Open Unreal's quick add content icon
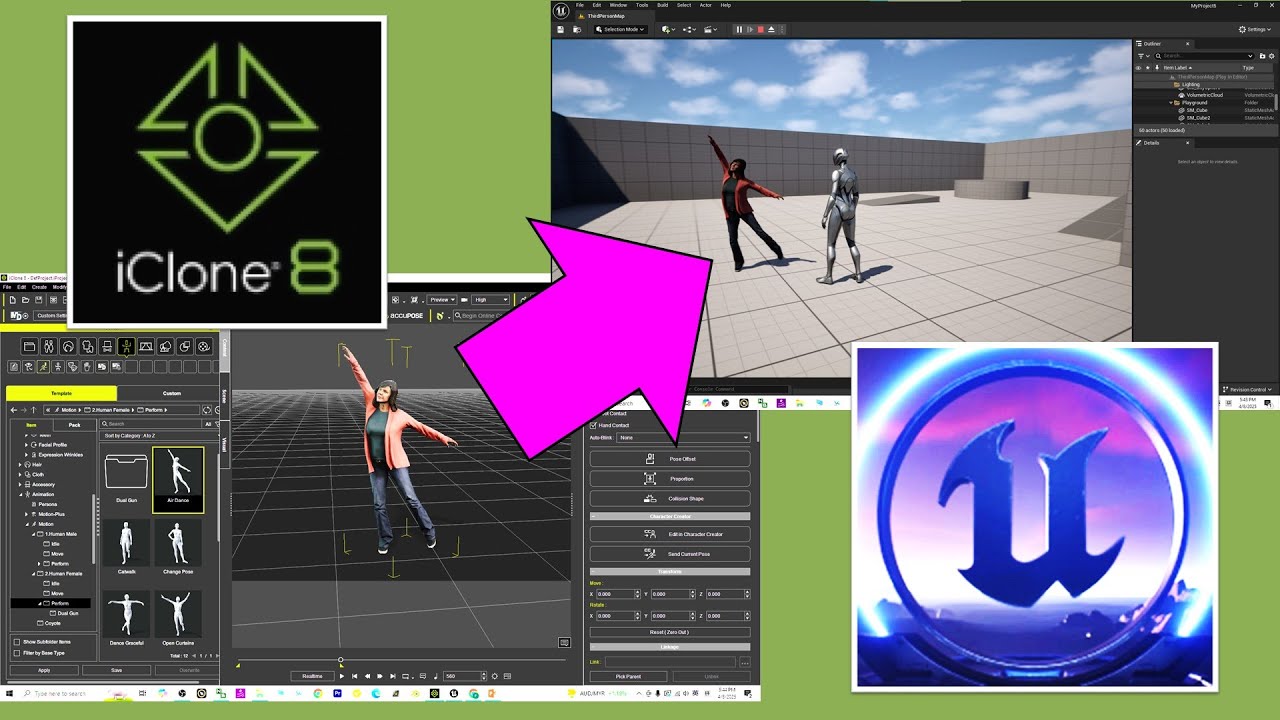Screen dimensions: 1280x720 [668, 29]
